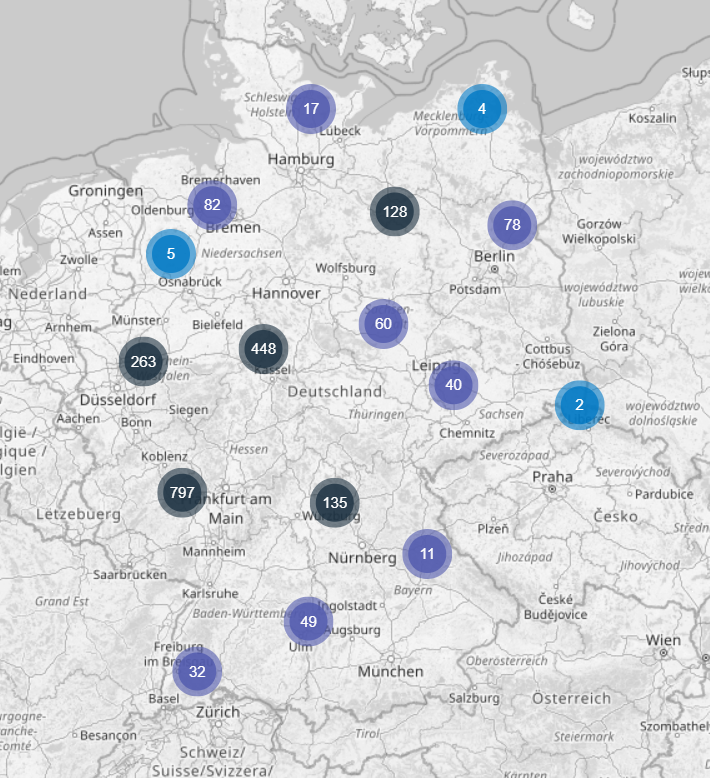Click the Pardubice city label
The width and height of the screenshot is (710, 778).
coord(664,494)
